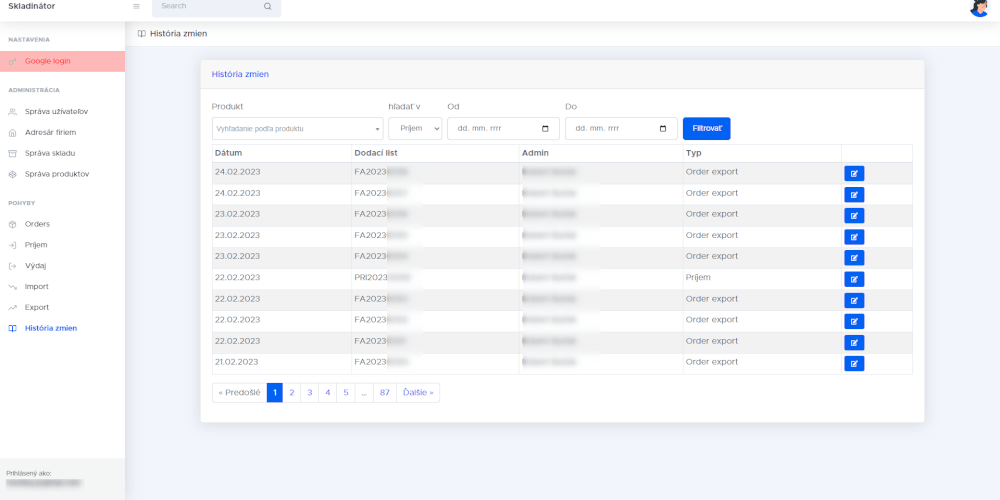Open the Orders section
The height and width of the screenshot is (500, 1000).
point(37,224)
